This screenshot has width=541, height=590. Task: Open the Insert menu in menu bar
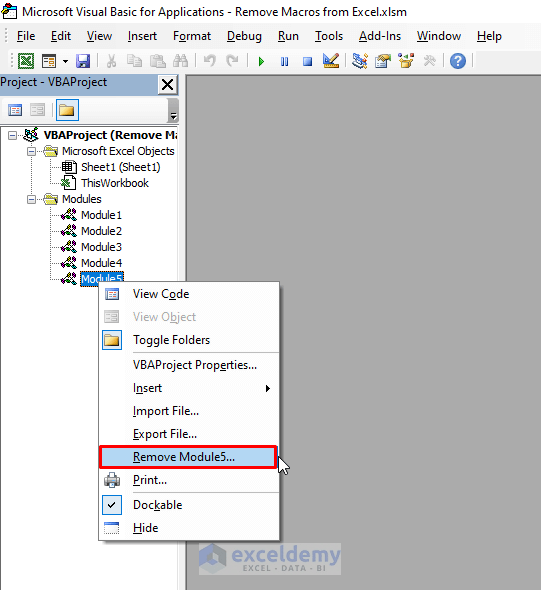[142, 36]
